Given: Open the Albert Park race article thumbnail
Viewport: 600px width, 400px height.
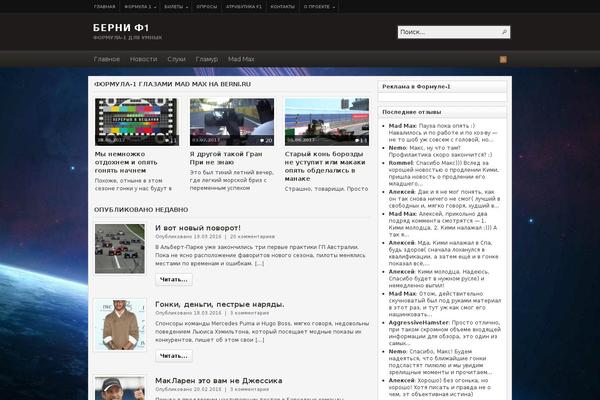Looking at the screenshot, I should pos(120,248).
